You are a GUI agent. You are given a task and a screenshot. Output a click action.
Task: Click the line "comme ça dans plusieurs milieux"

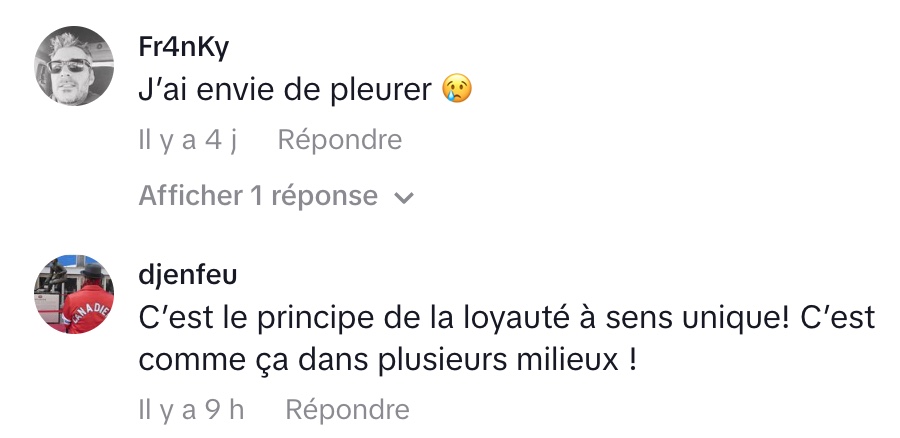coord(386,359)
